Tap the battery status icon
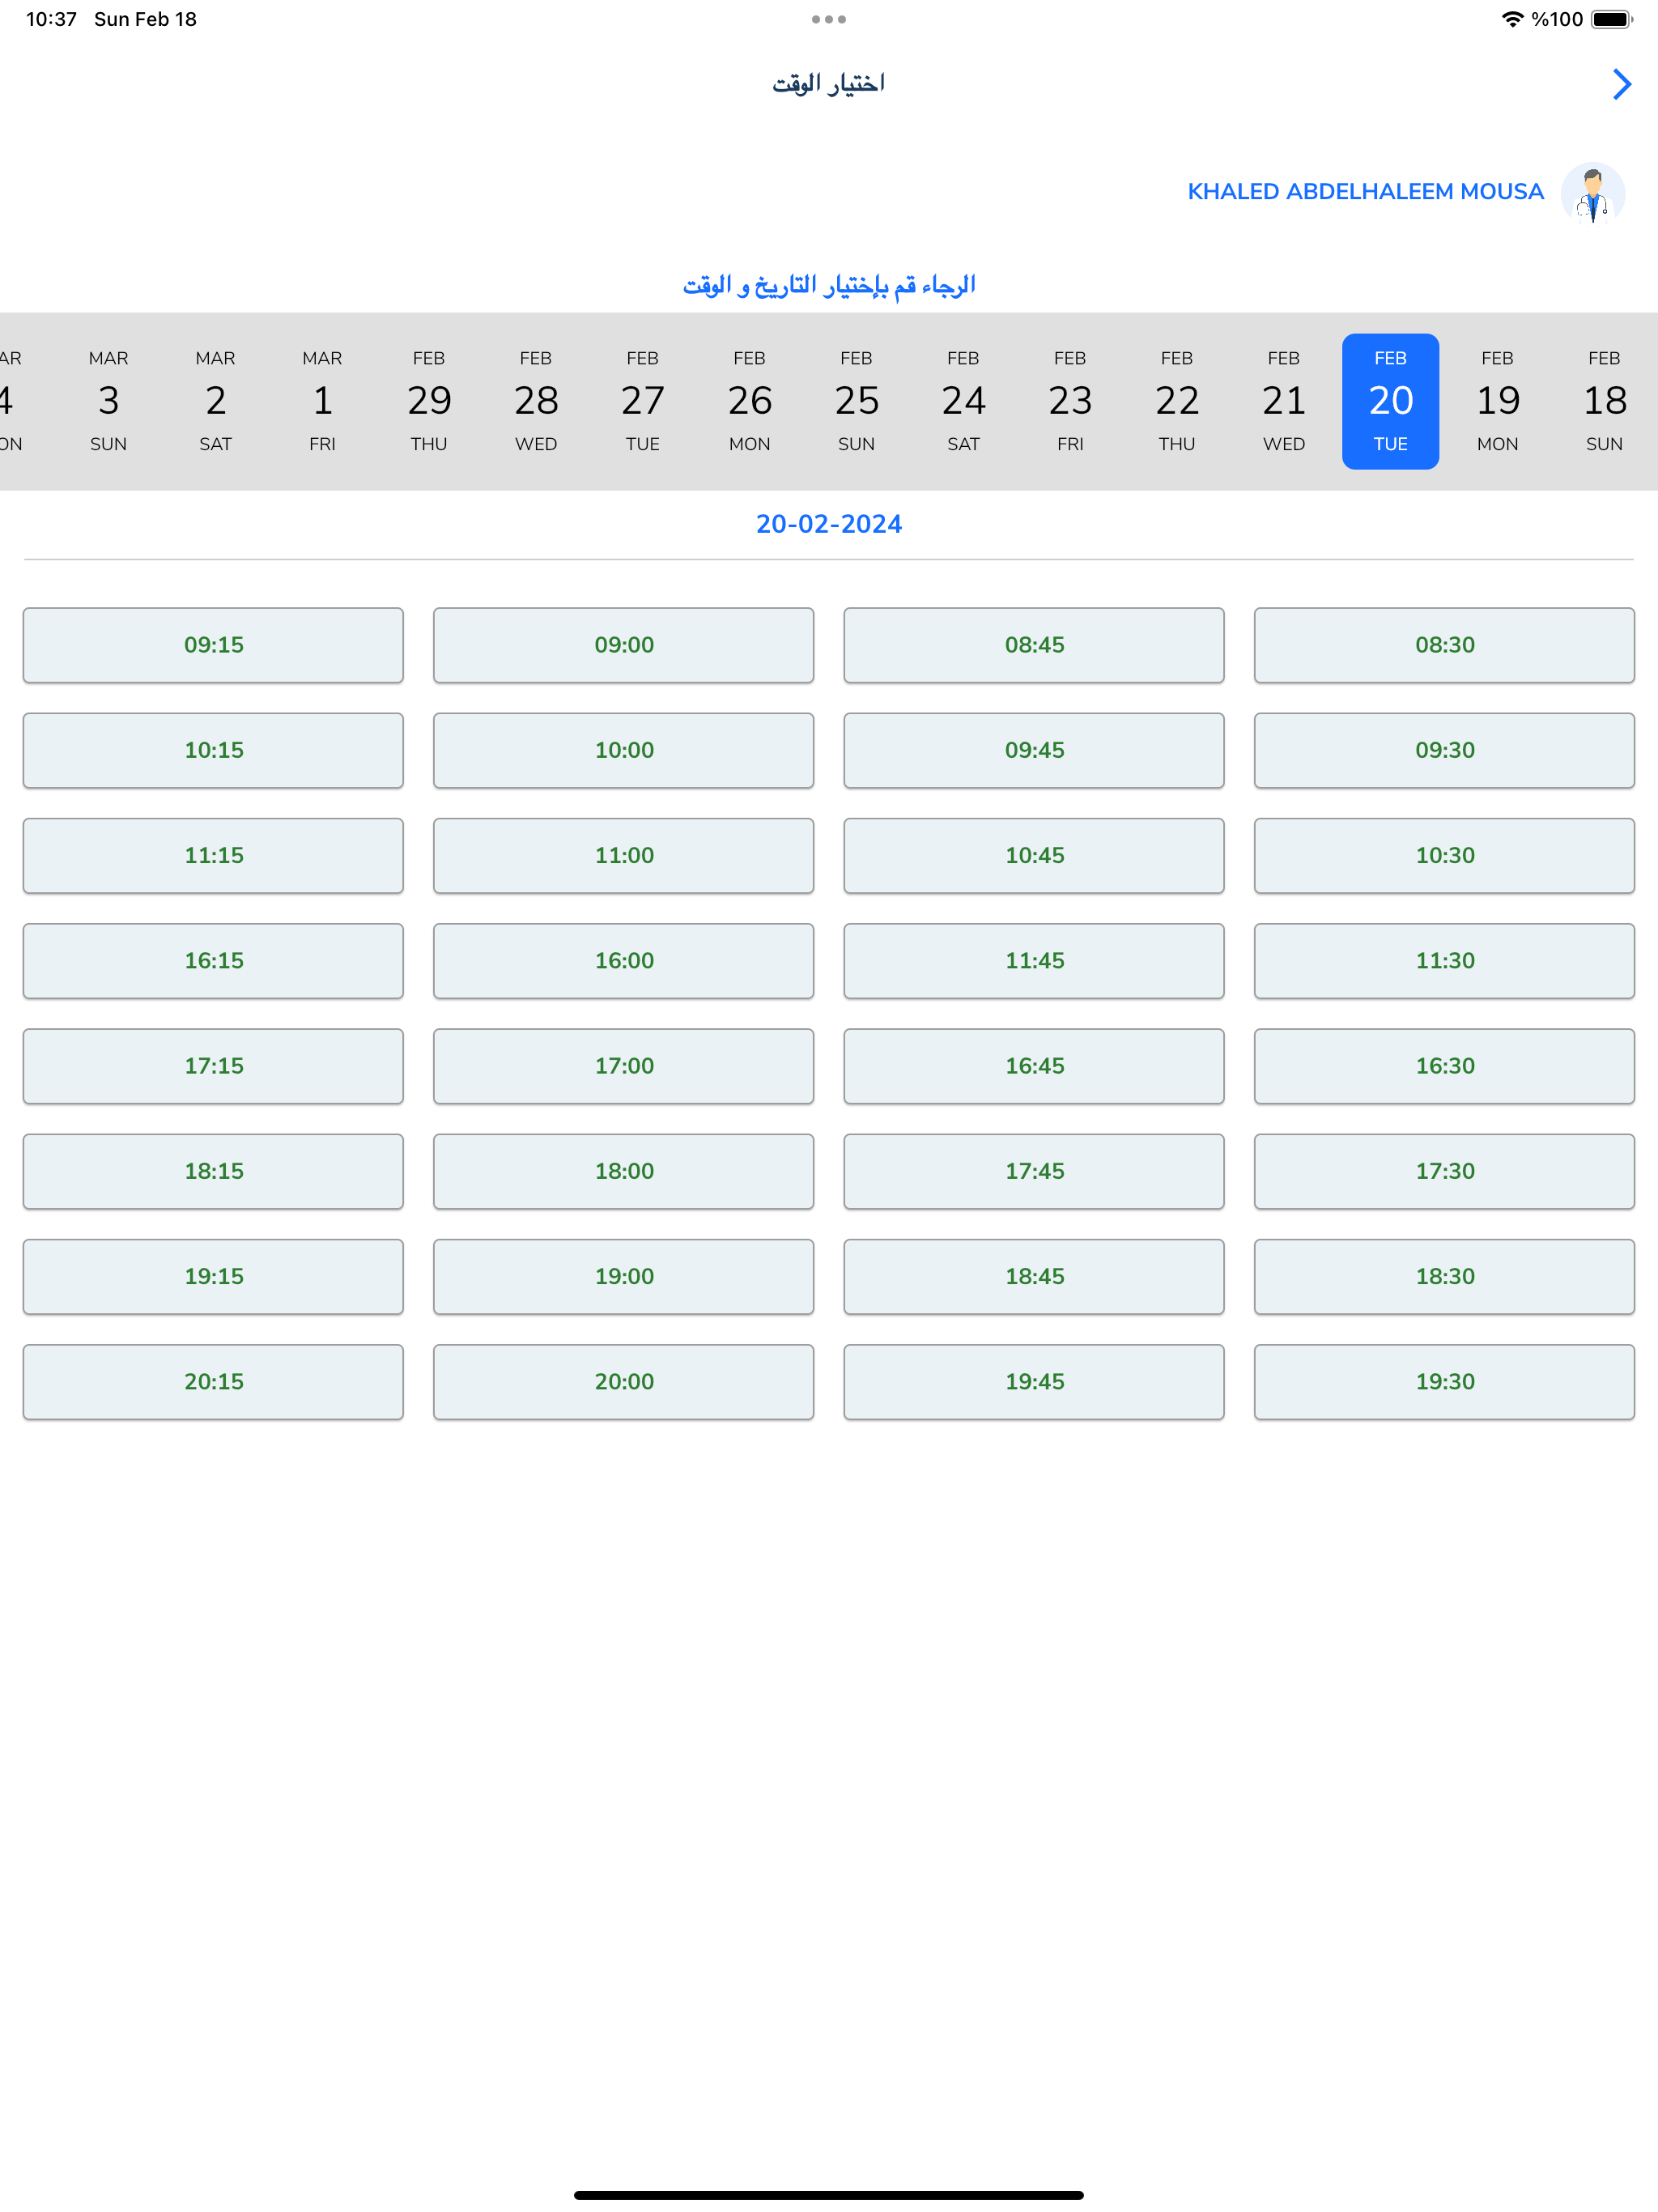Screen dimensions: 1658x2212 [1611, 19]
